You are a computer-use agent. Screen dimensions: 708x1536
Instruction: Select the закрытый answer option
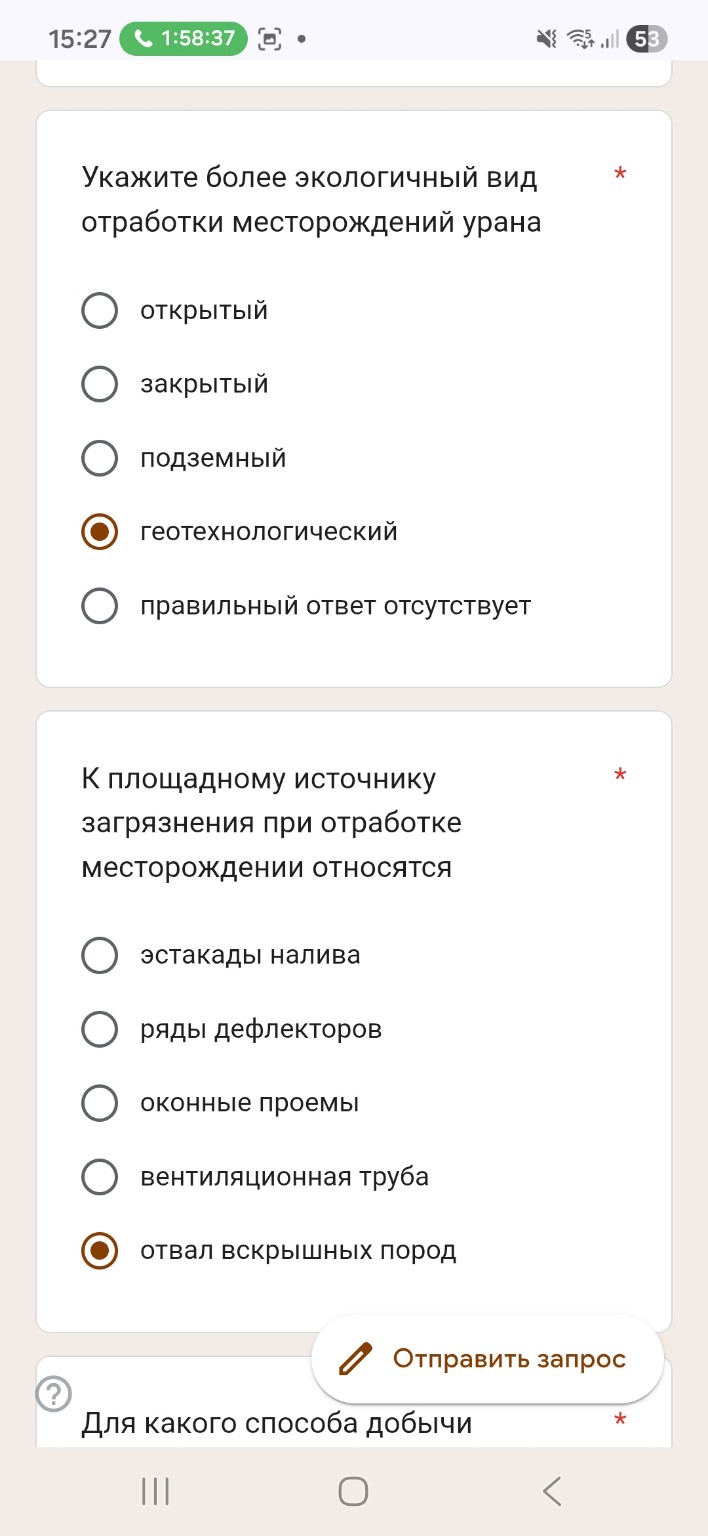click(x=99, y=384)
